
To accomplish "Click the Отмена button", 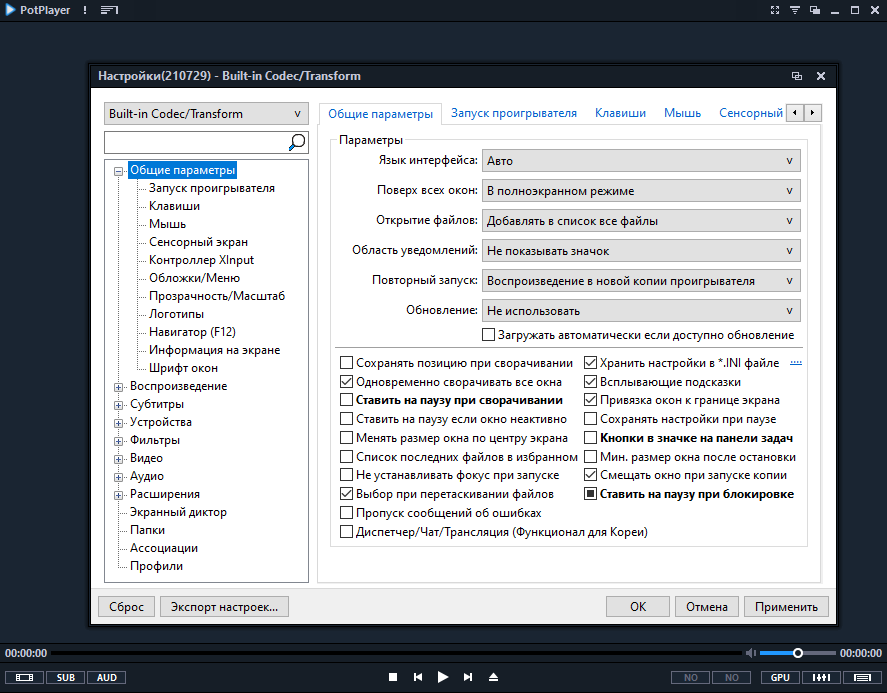I will coord(707,606).
